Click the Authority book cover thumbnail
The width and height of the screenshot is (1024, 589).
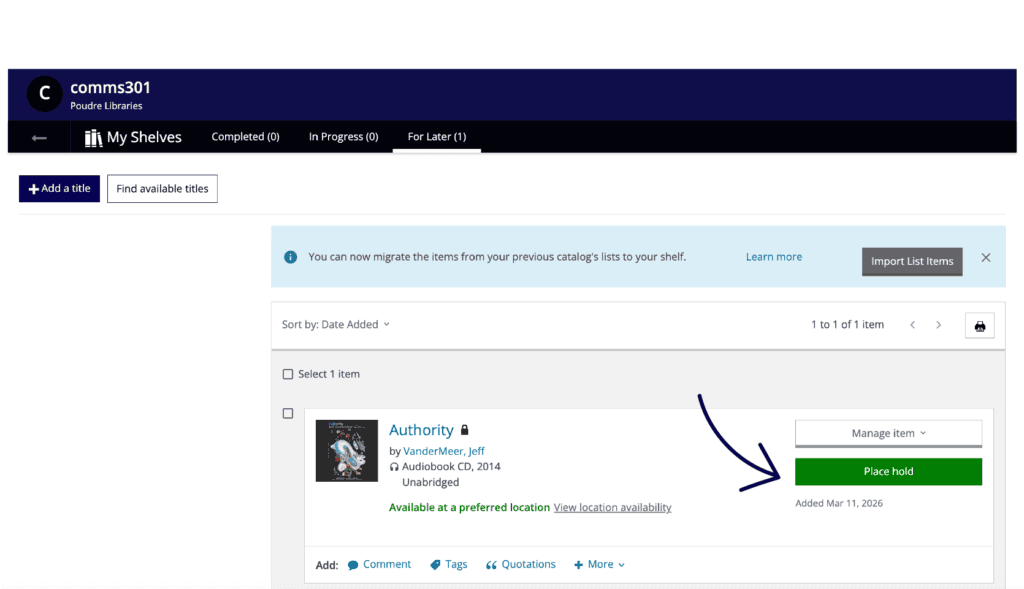(346, 451)
